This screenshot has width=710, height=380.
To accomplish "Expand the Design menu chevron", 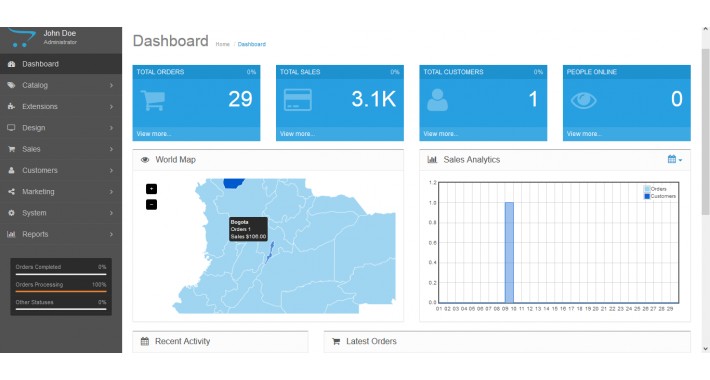I will click(111, 128).
